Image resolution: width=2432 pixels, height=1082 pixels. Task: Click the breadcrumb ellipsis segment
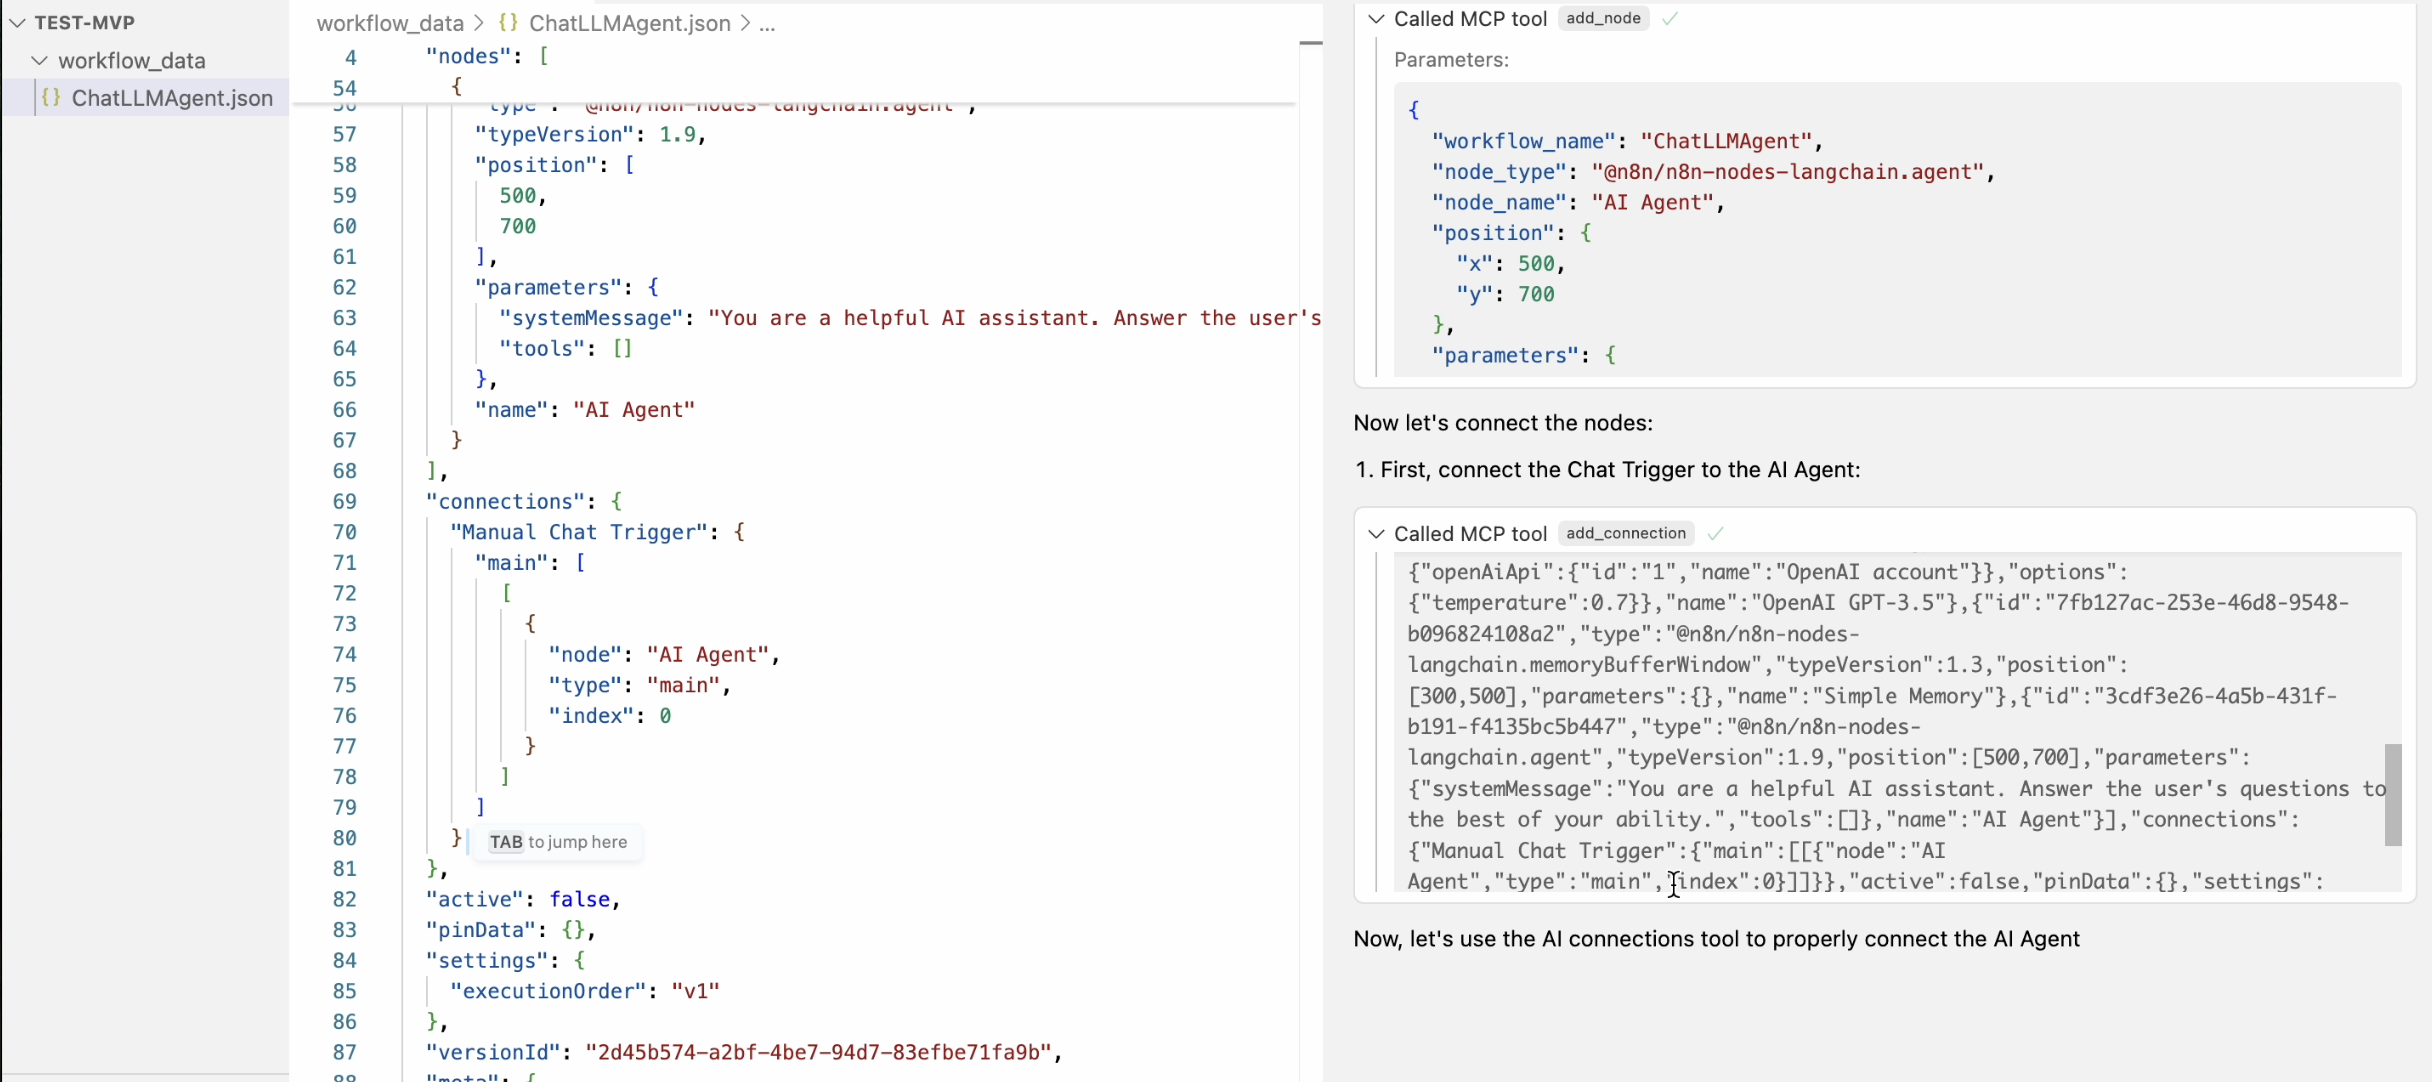767,23
